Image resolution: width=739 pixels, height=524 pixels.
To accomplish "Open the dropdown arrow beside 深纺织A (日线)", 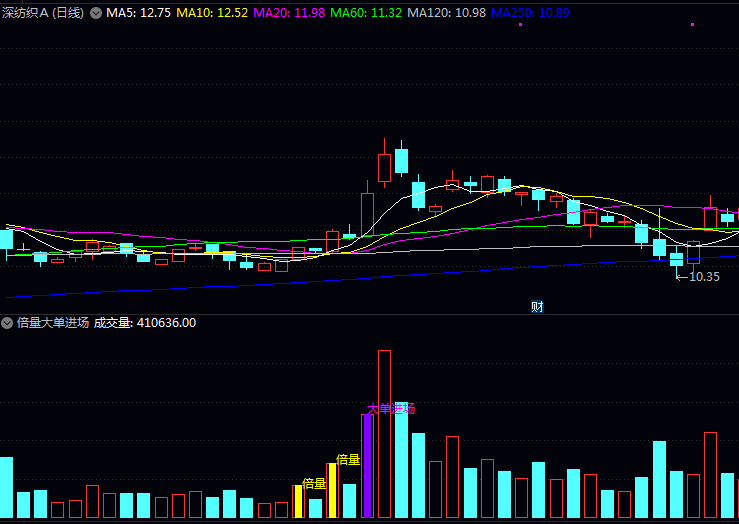I will 96,13.
